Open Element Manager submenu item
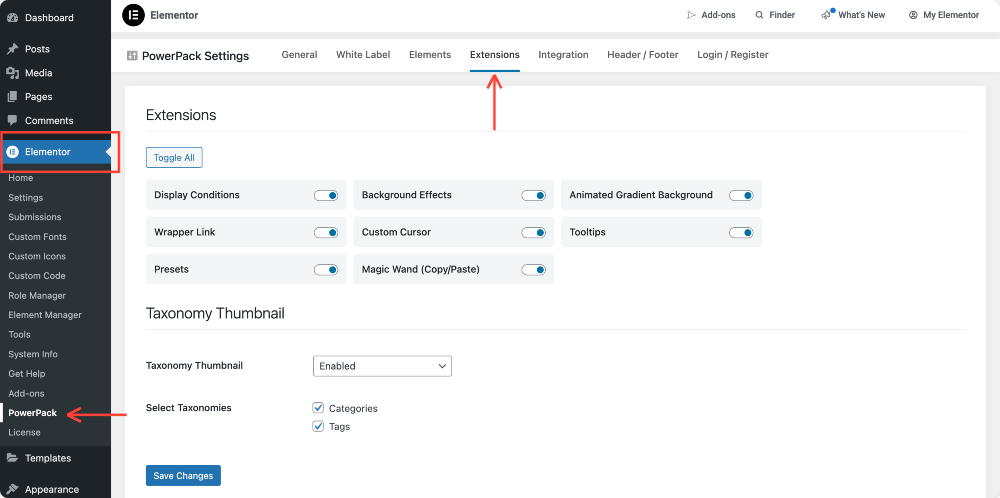 (45, 315)
